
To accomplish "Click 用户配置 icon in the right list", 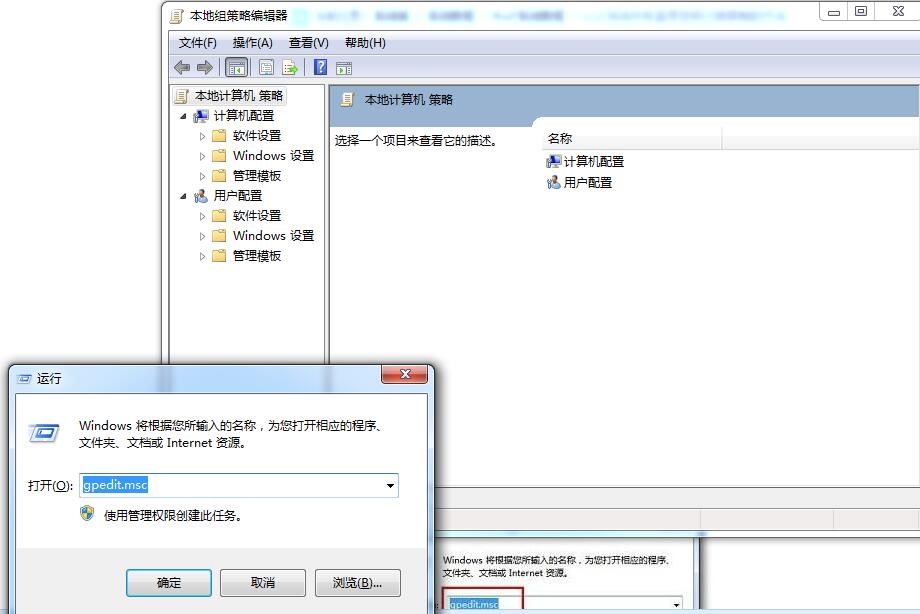I will pyautogui.click(x=553, y=183).
